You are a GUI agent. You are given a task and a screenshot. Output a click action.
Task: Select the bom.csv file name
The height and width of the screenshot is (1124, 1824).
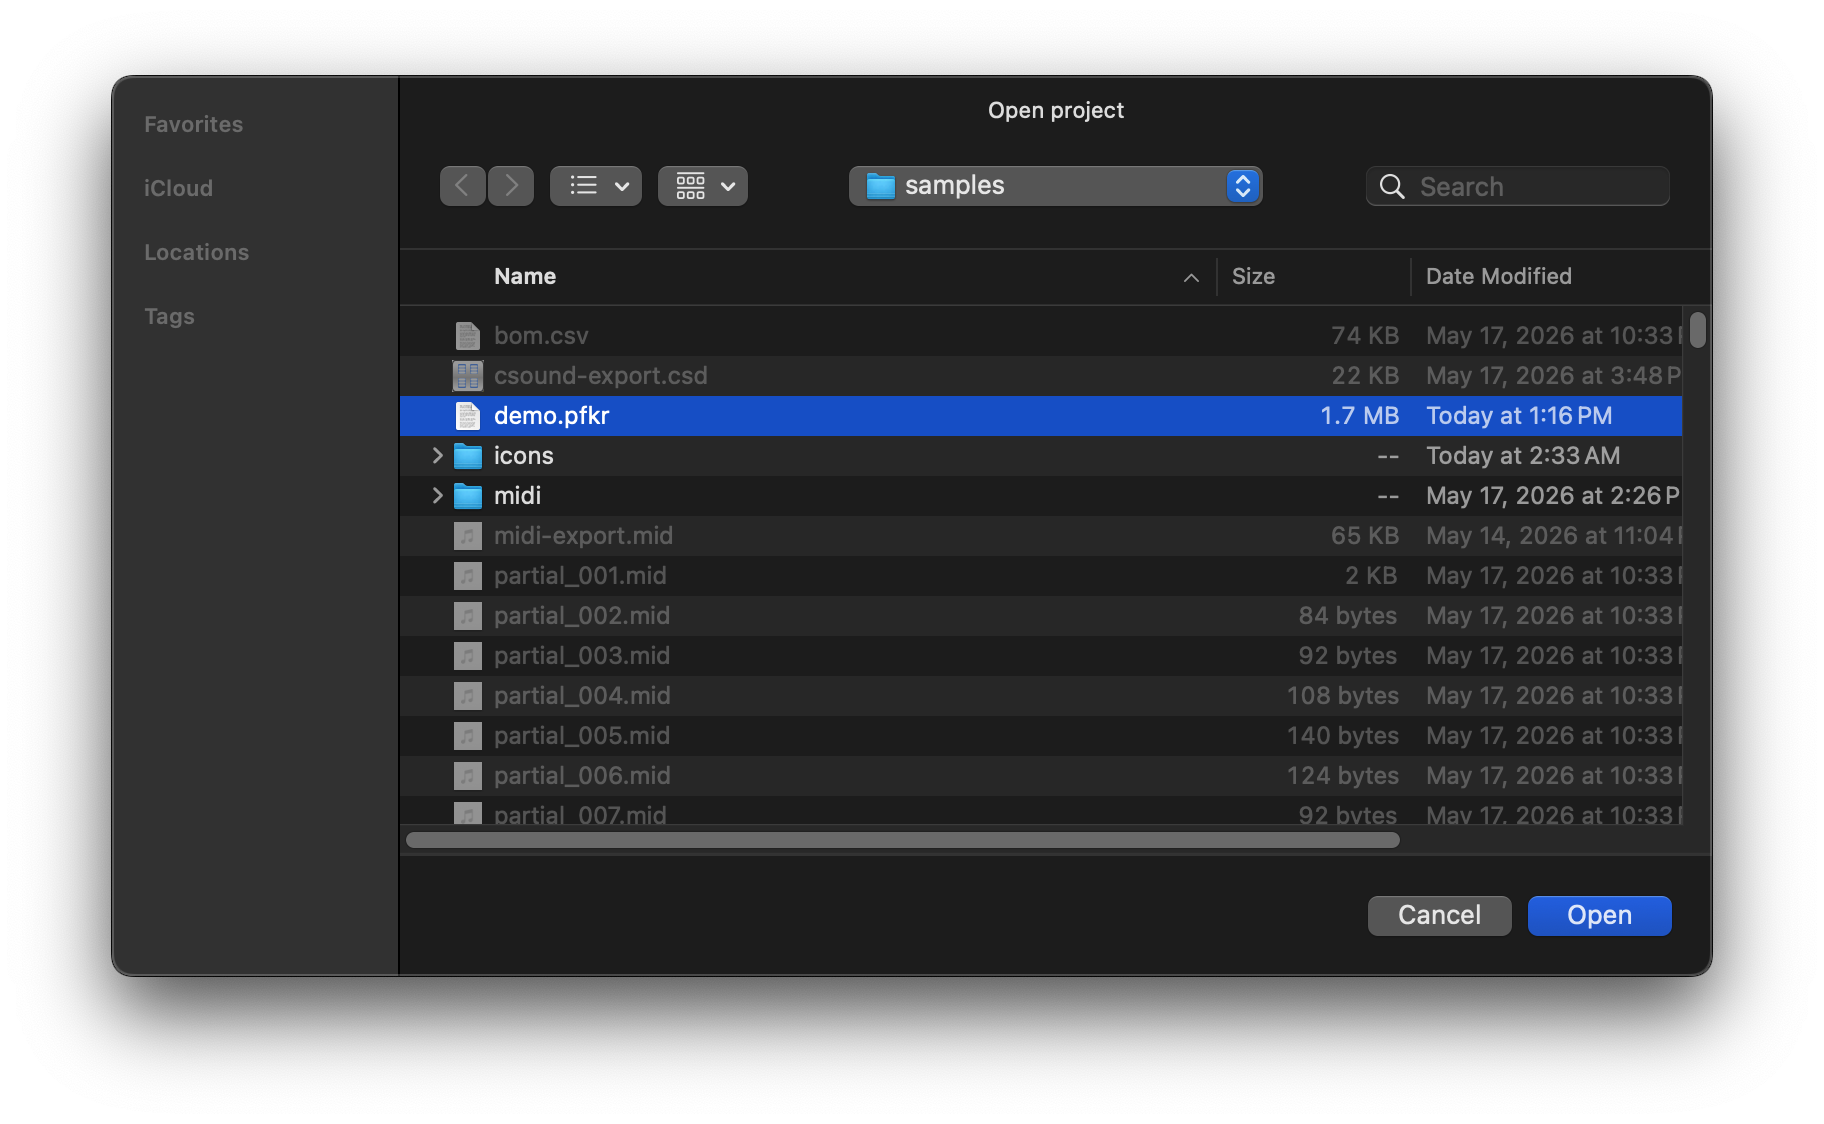click(x=541, y=336)
